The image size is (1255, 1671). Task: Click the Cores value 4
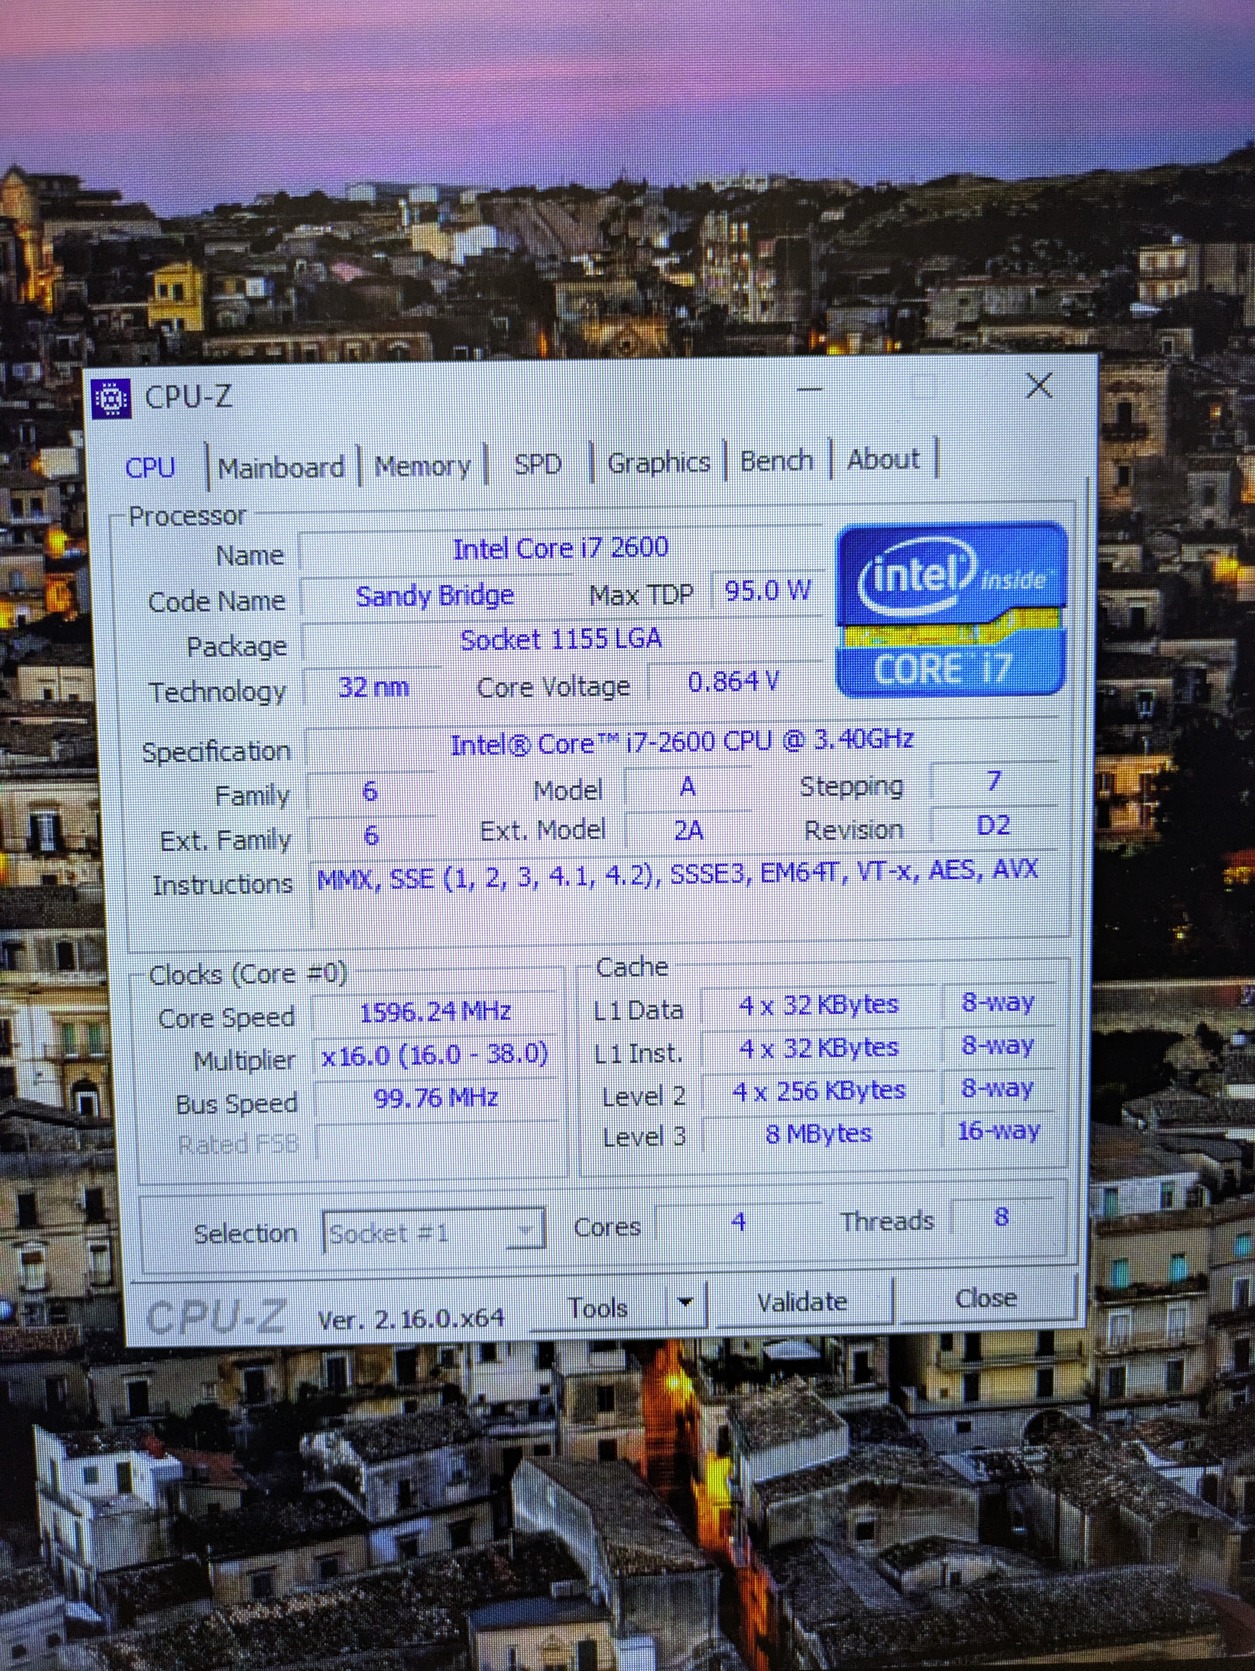click(x=738, y=1222)
